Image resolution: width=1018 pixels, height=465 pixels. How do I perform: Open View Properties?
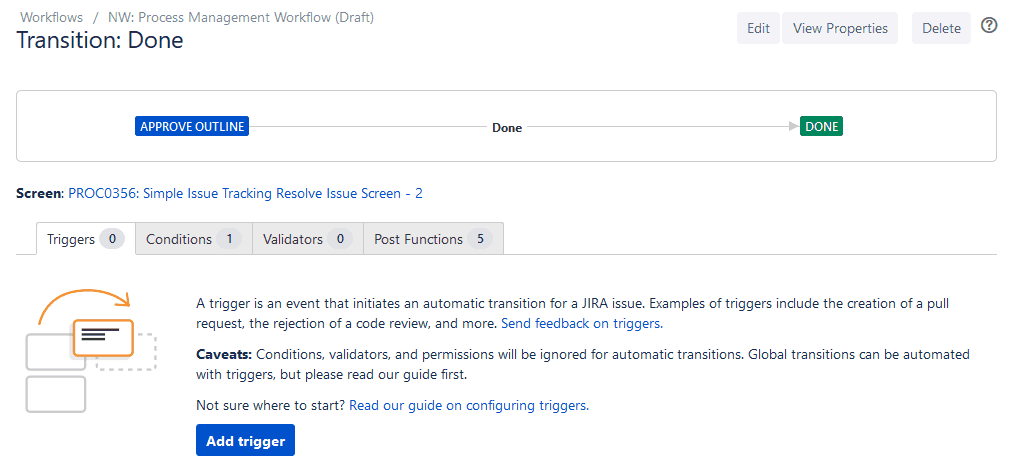pos(840,28)
